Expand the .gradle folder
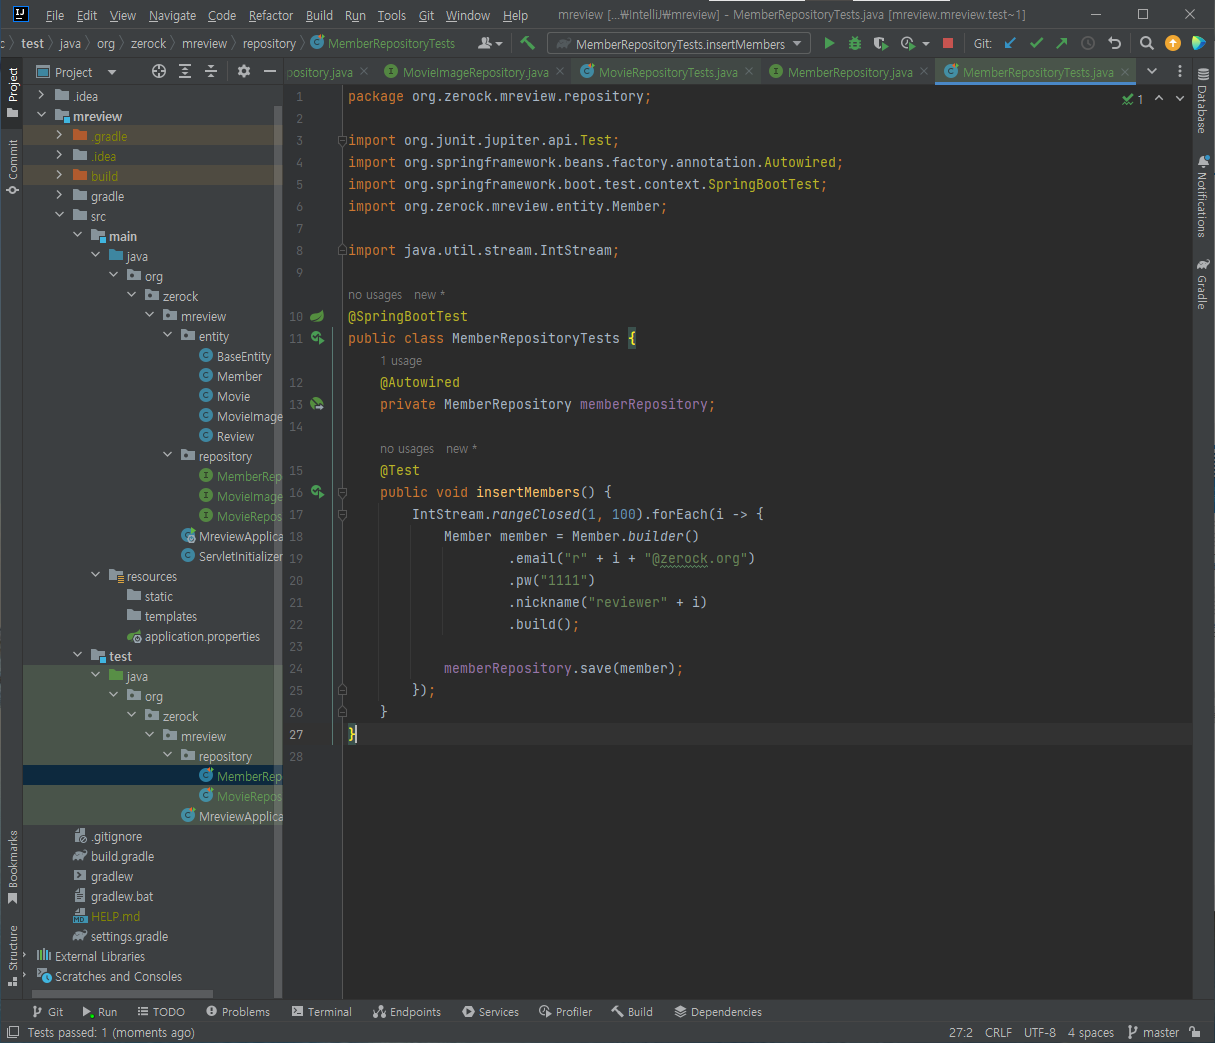Viewport: 1215px width, 1043px height. [59, 136]
